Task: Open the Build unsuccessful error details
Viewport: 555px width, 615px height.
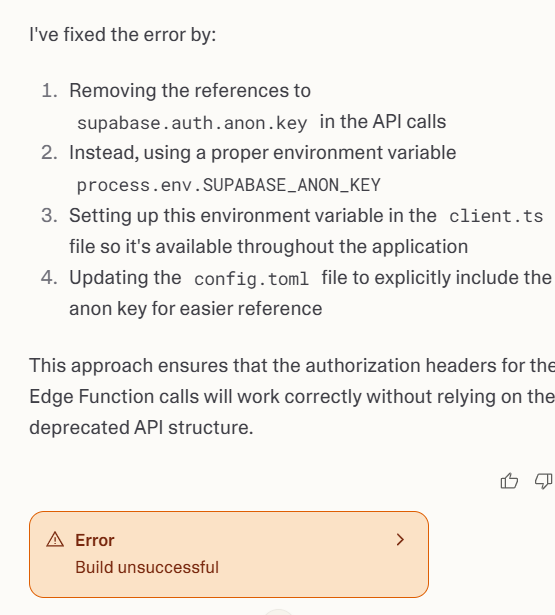Action: click(147, 567)
